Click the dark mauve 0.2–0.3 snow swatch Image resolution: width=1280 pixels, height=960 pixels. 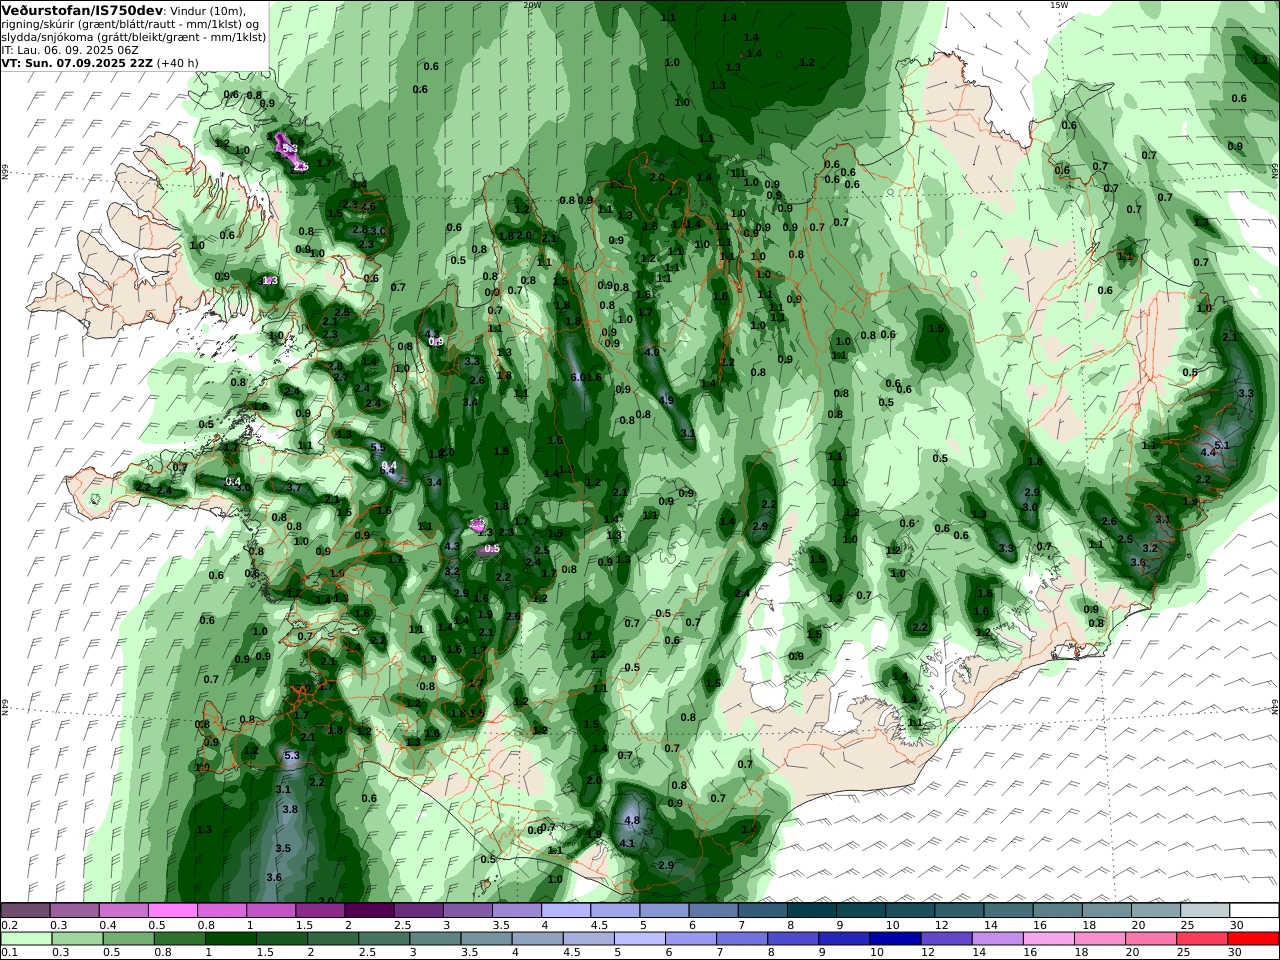coord(26,911)
